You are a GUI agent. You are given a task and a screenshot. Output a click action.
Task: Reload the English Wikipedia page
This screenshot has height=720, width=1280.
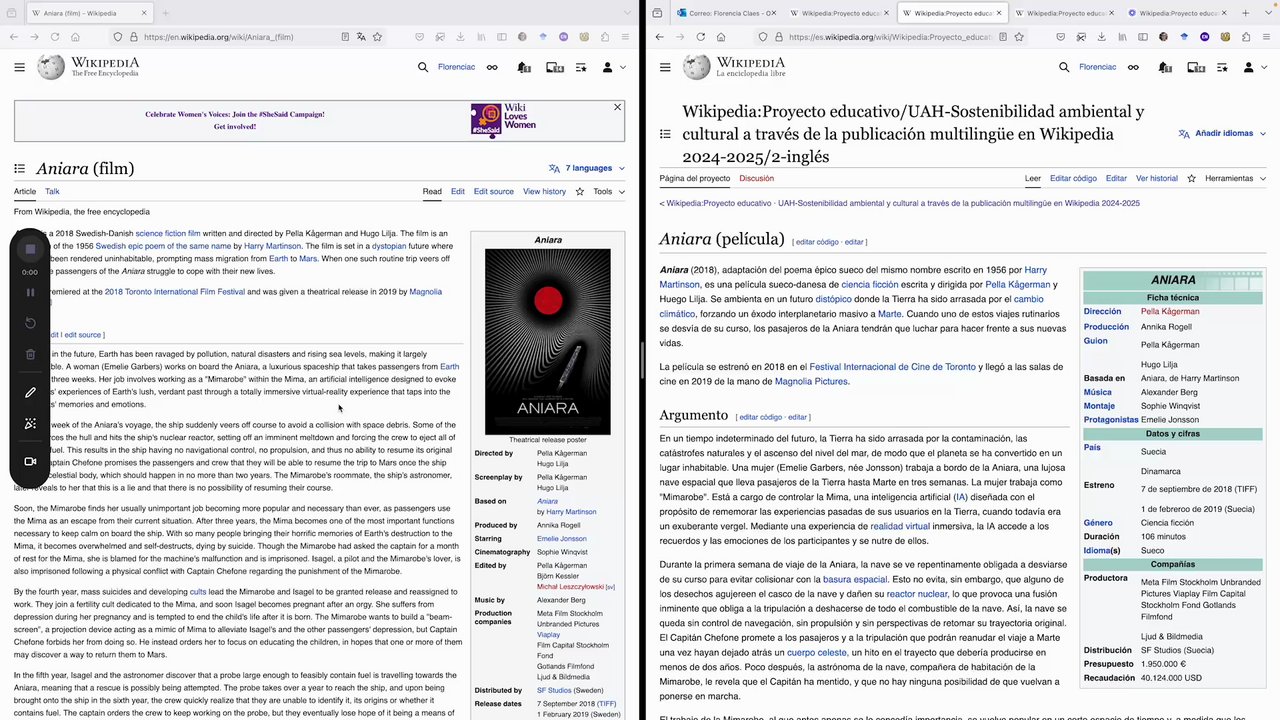55,37
